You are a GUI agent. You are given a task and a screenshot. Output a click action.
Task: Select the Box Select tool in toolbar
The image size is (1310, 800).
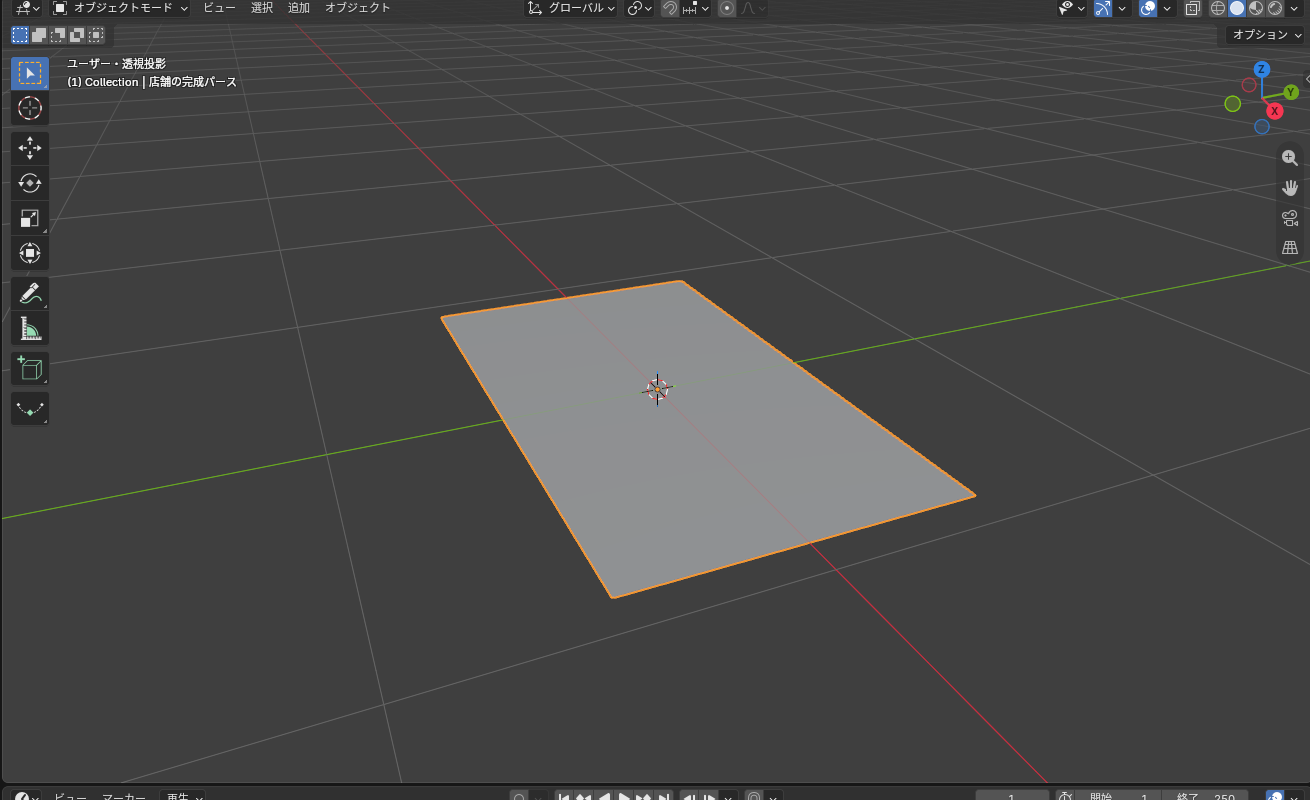30,74
